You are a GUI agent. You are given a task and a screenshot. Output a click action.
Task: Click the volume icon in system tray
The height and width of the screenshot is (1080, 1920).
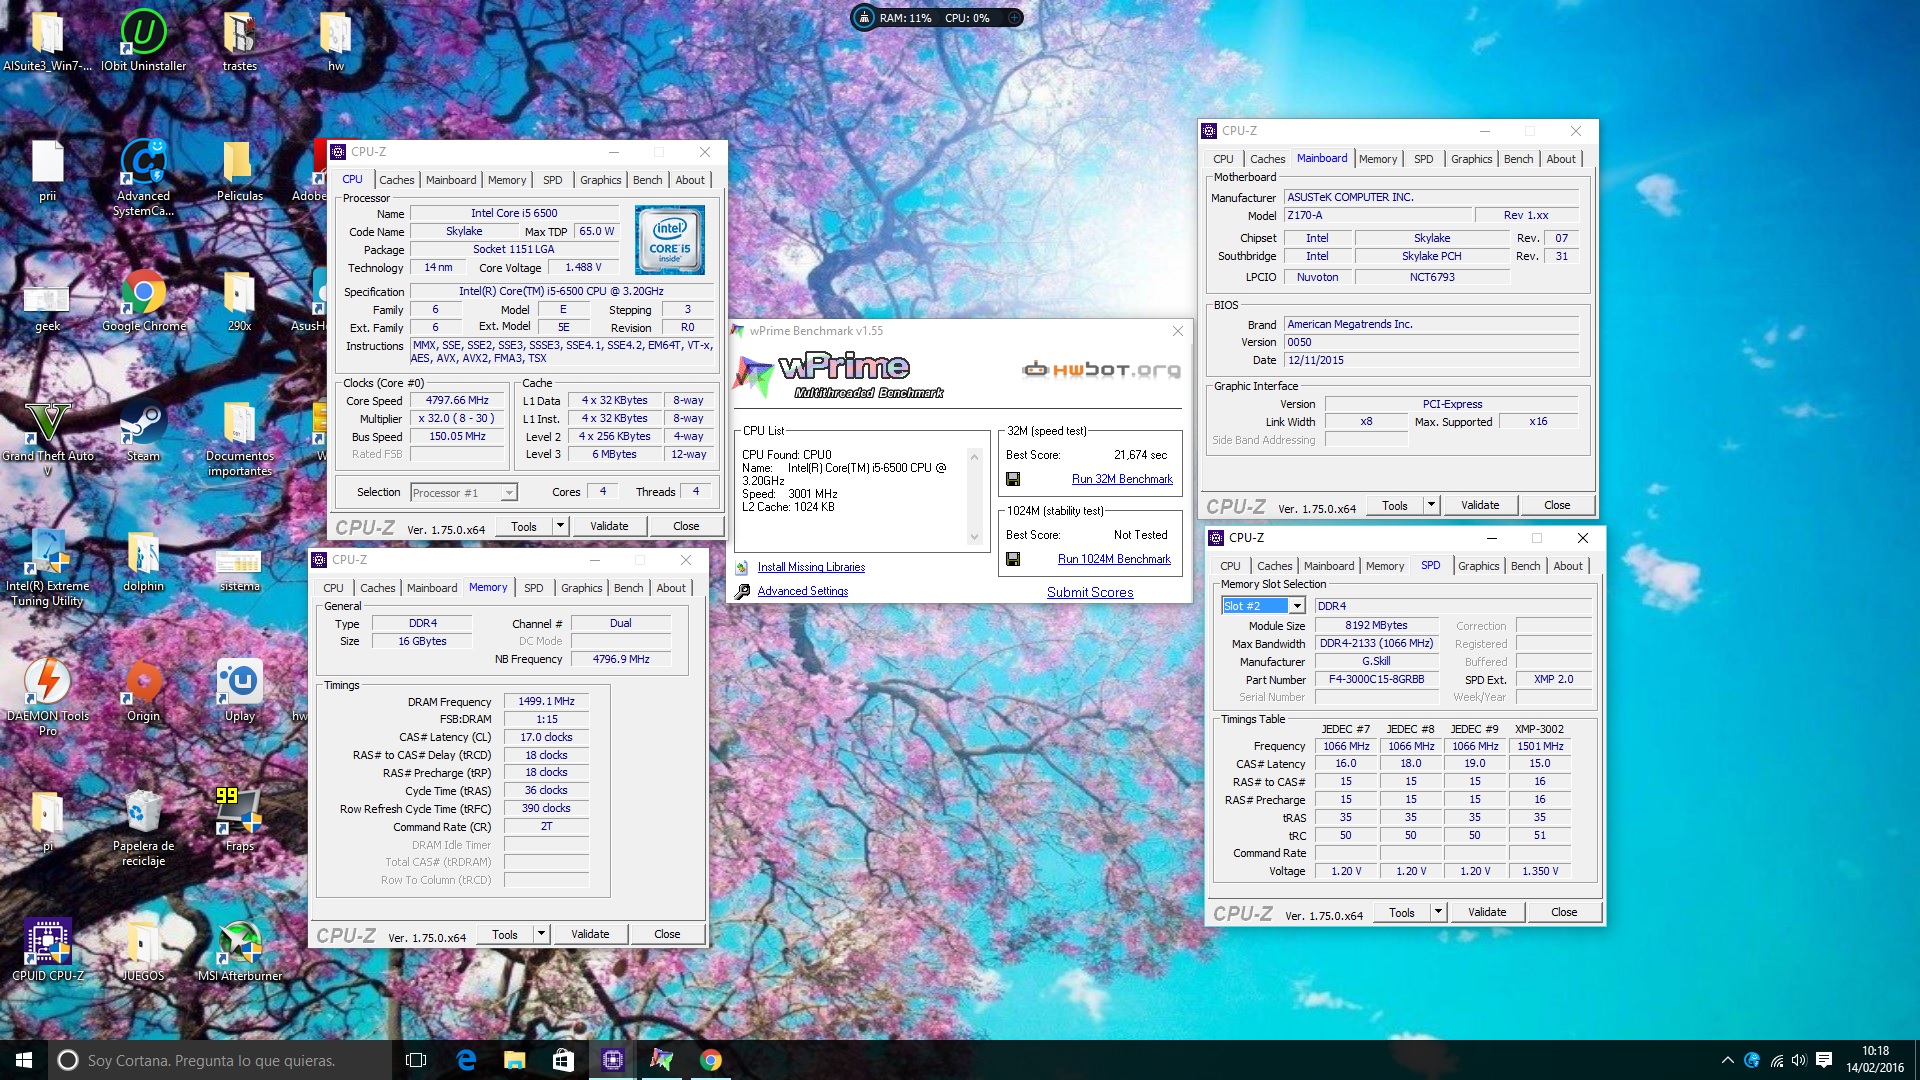1799,1060
